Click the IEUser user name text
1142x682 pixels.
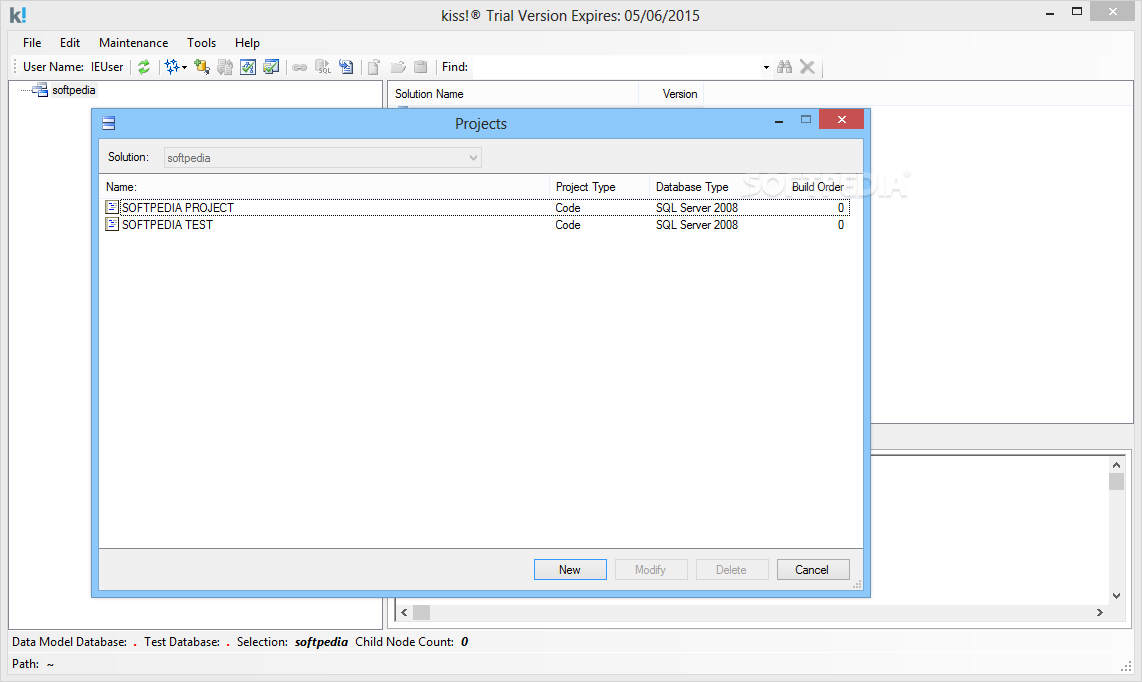[x=107, y=67]
